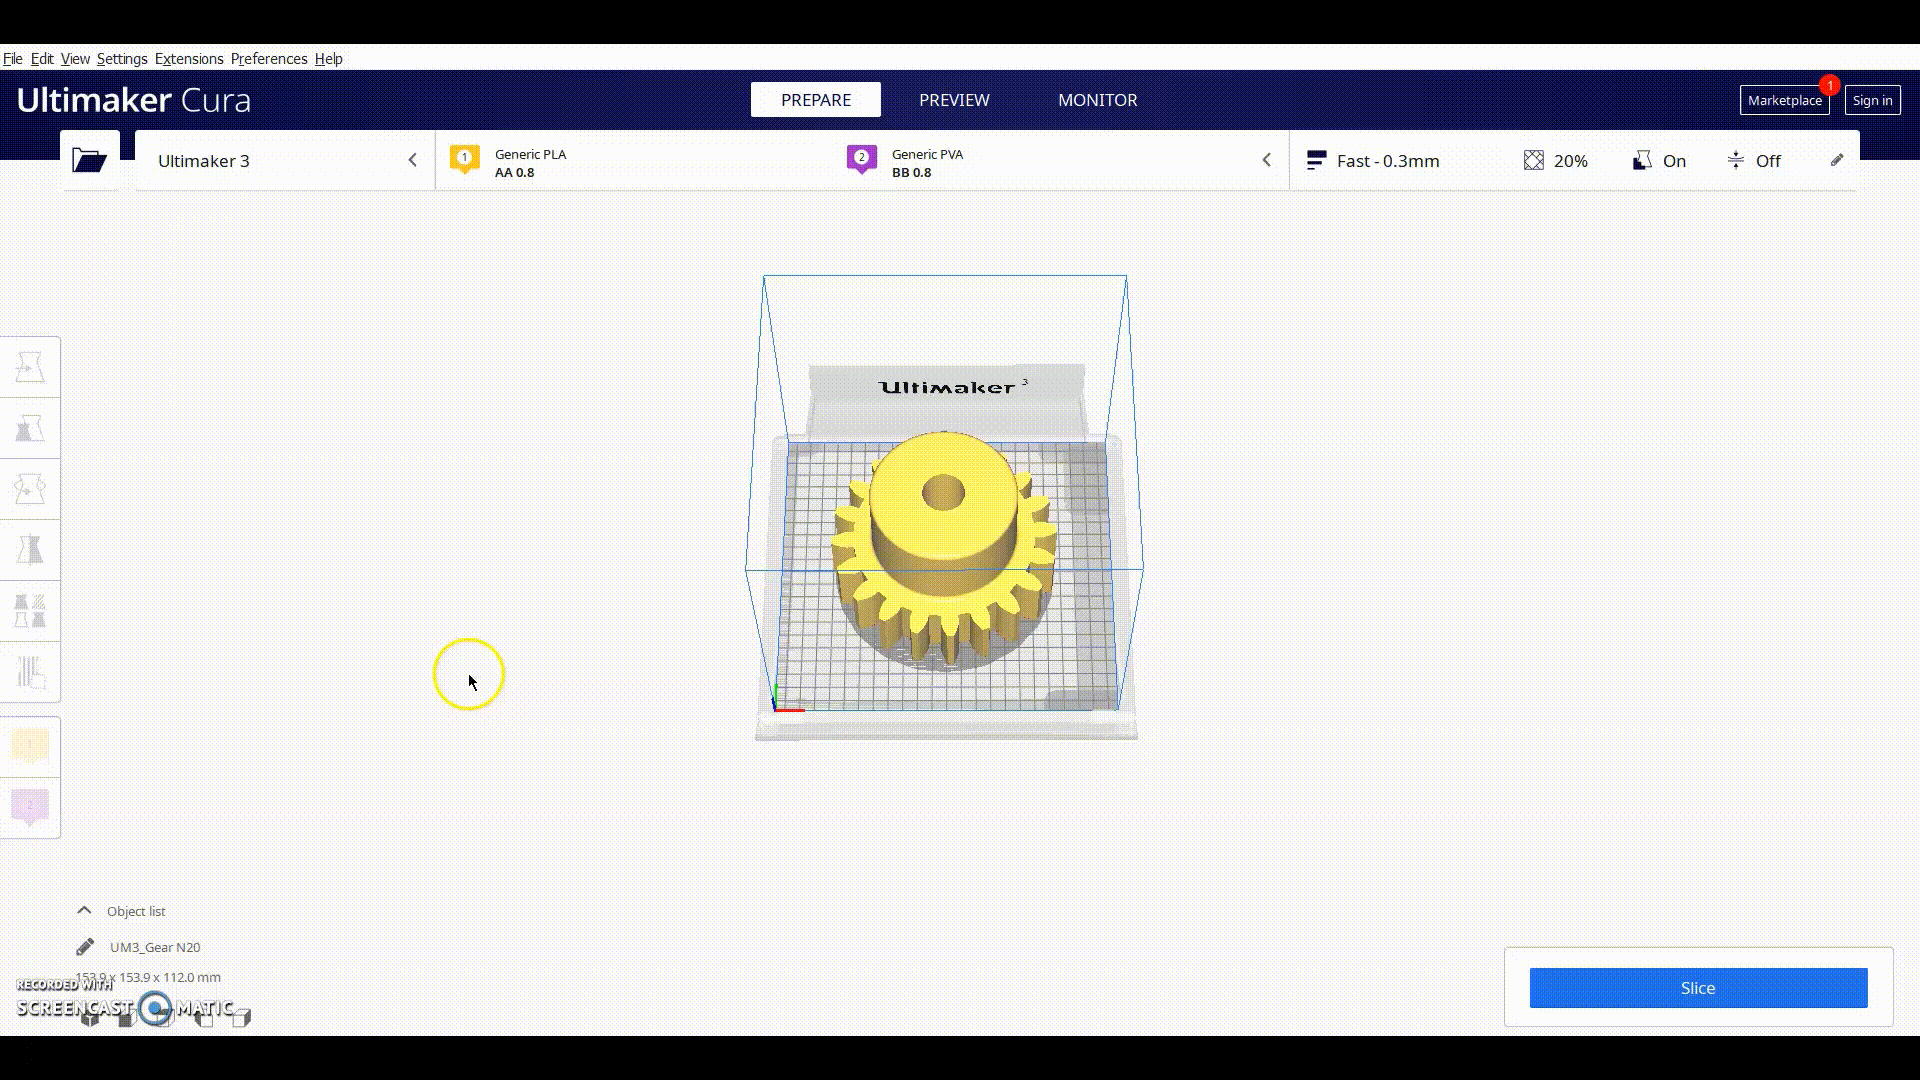Collapse the Object list chevron
This screenshot has height=1080, width=1920.
click(x=84, y=910)
